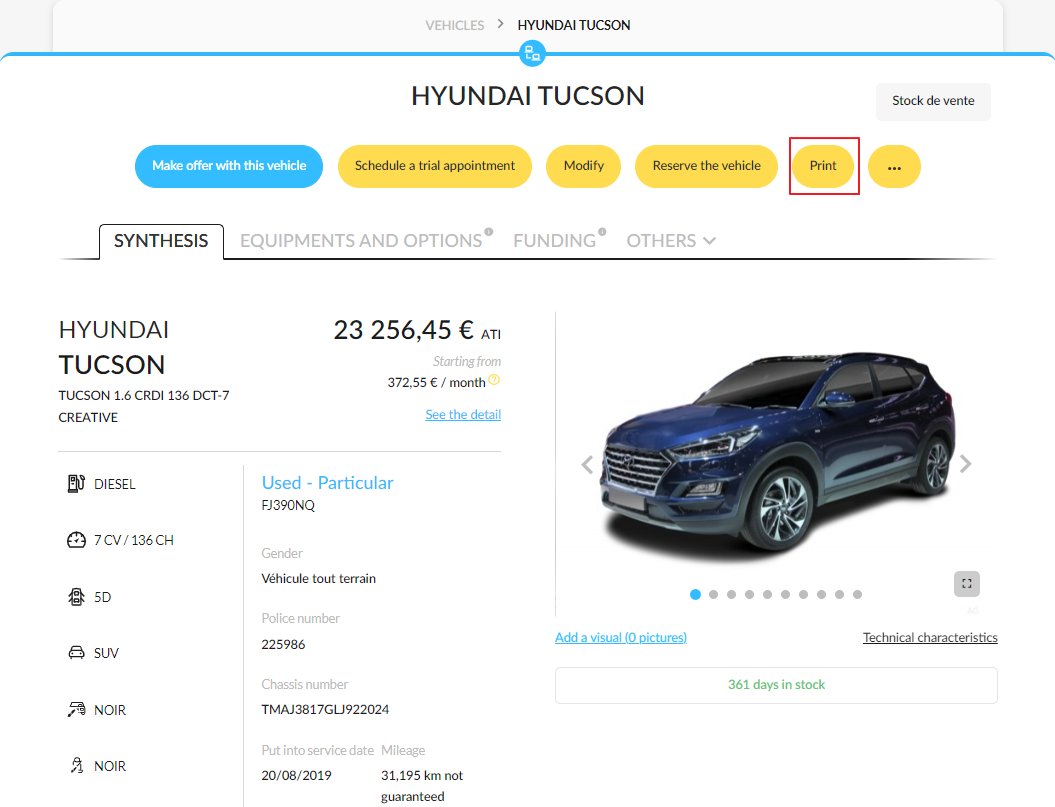Click the SUV body type icon

tap(77, 652)
